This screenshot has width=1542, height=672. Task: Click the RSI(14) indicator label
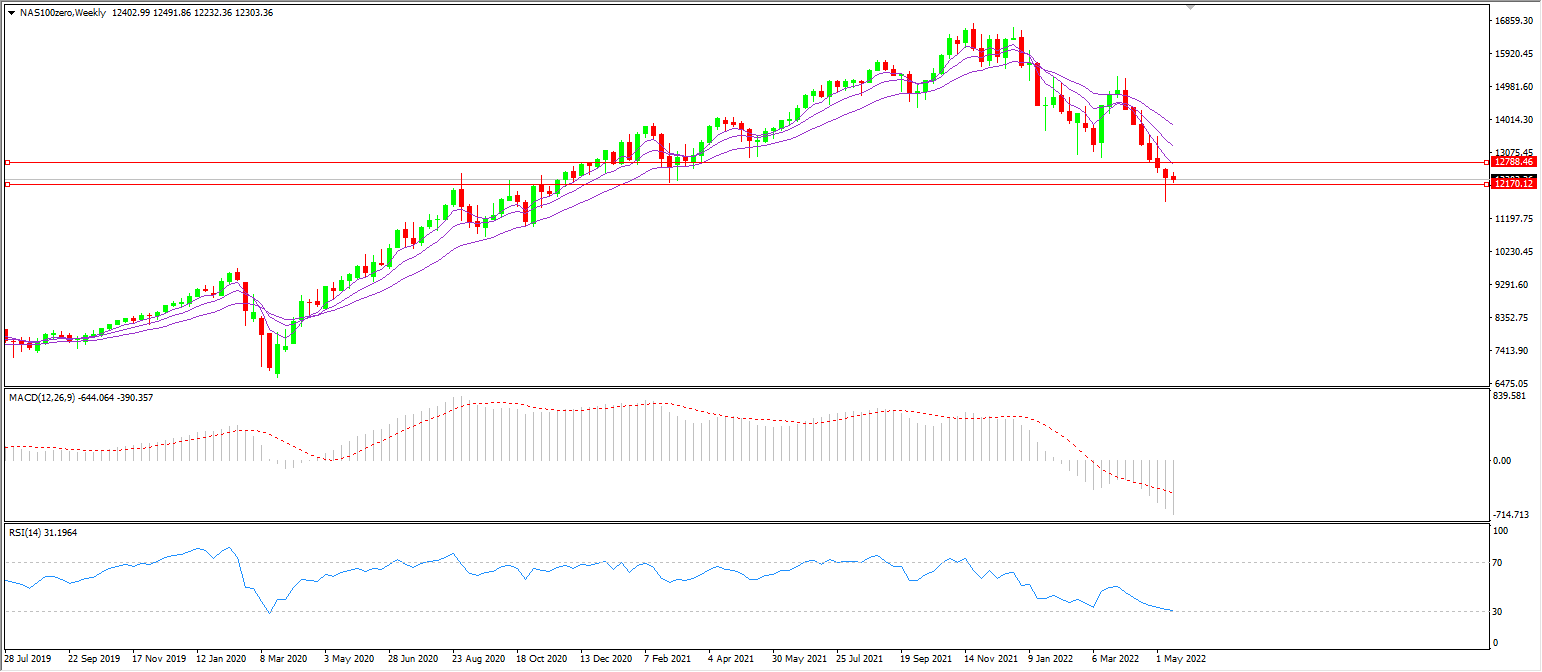(x=27, y=533)
